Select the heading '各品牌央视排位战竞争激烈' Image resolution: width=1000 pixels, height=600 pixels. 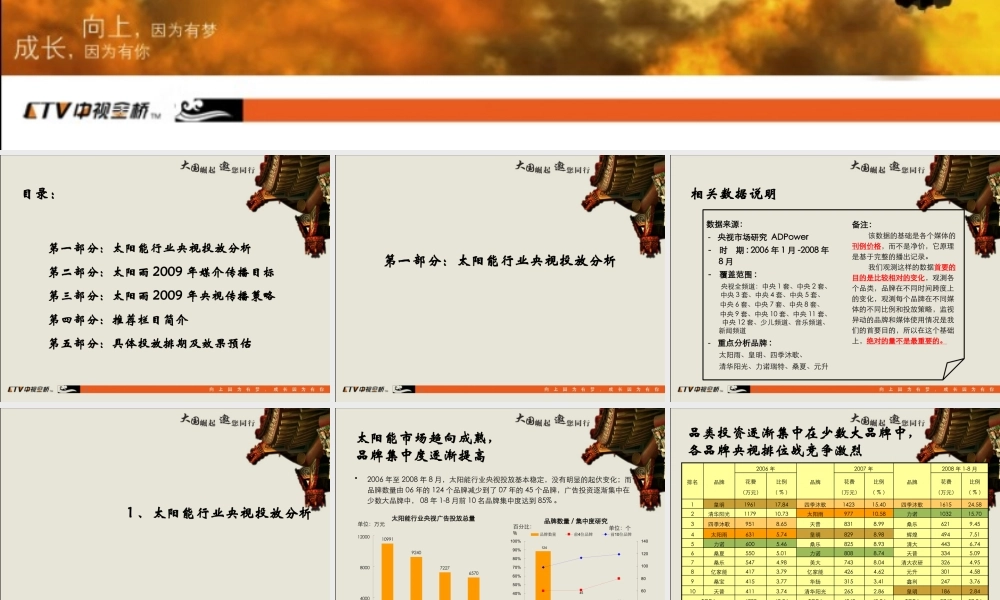[x=776, y=450]
